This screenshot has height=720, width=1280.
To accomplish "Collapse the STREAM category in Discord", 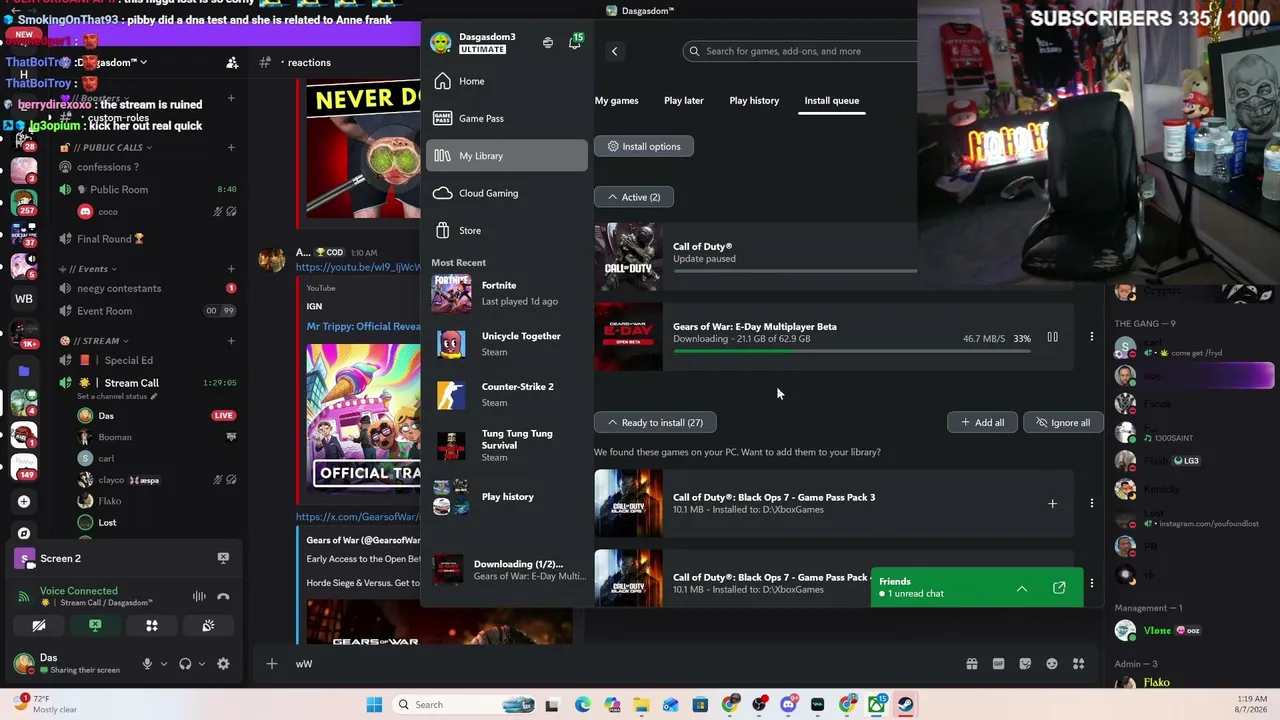I will coord(93,341).
